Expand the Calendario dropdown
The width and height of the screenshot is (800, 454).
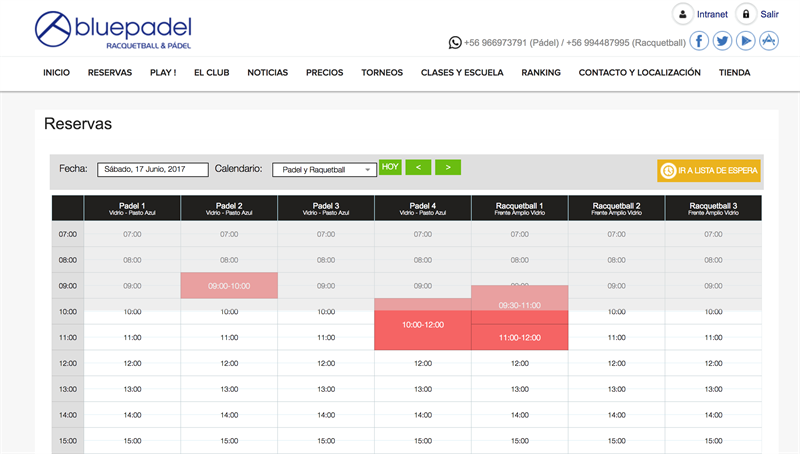coord(324,170)
